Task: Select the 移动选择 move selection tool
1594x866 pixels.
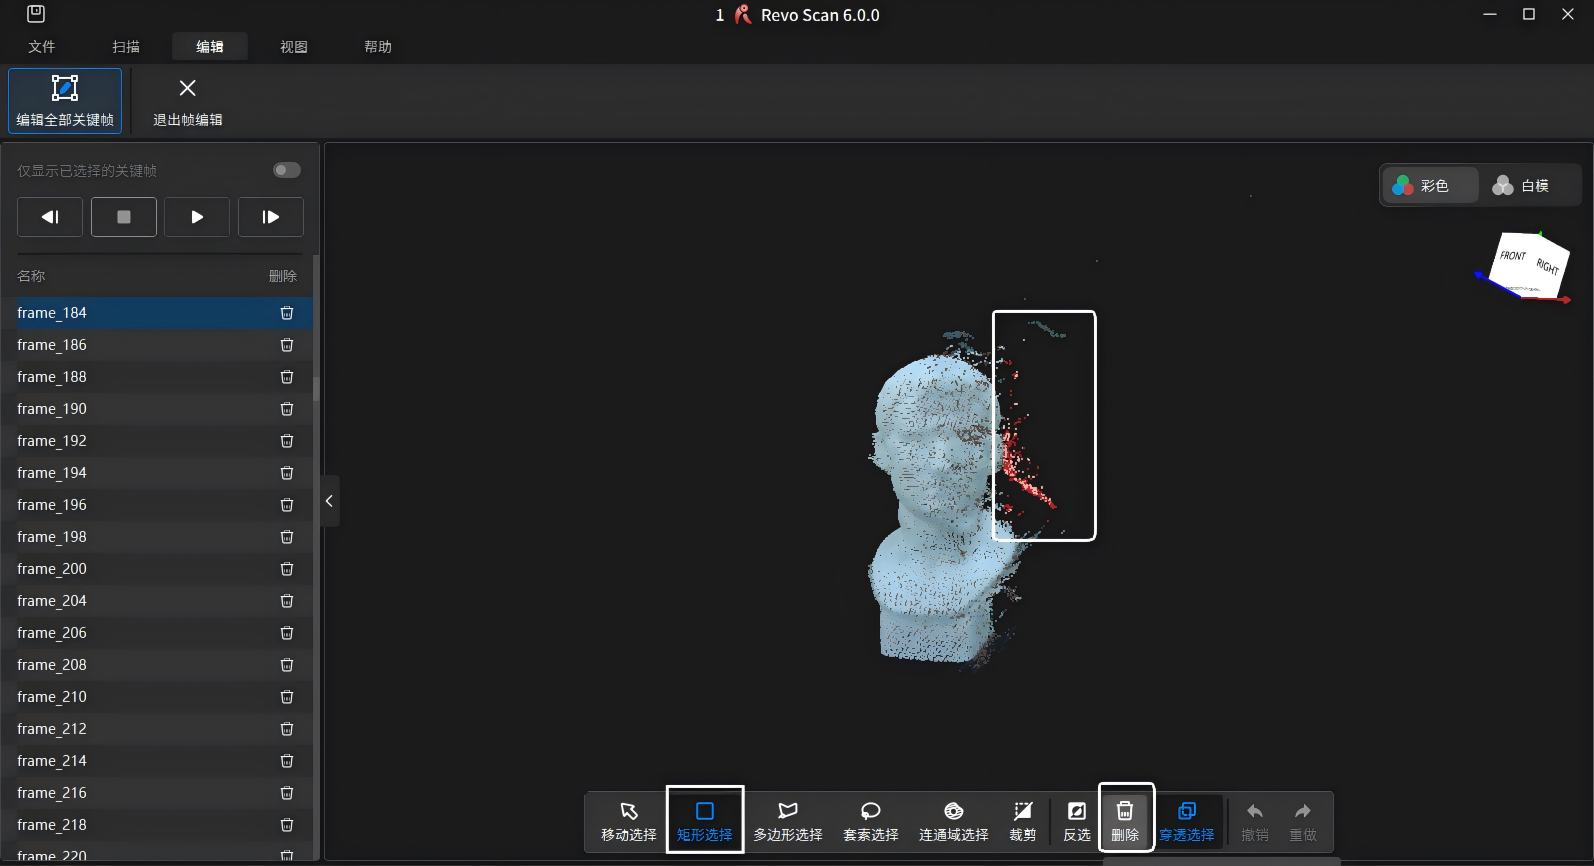Action: (628, 821)
